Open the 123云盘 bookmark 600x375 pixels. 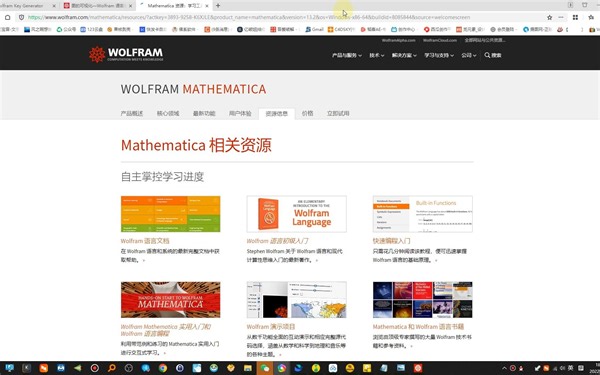coord(91,29)
